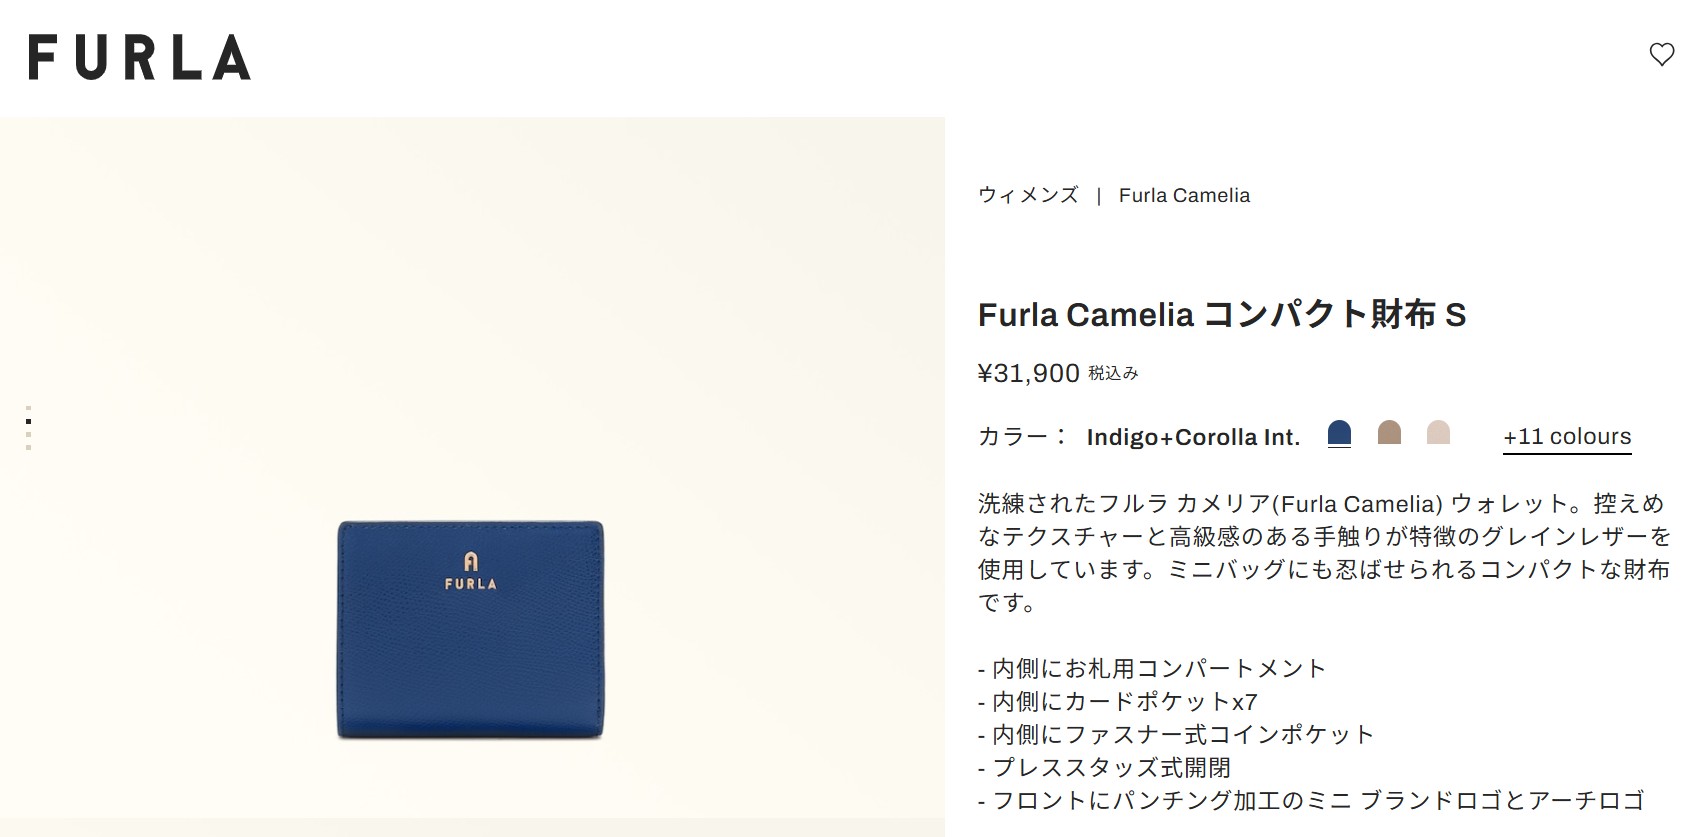Open the FURLA logo homepage link
Screen dimensions: 1705x837
click(139, 57)
